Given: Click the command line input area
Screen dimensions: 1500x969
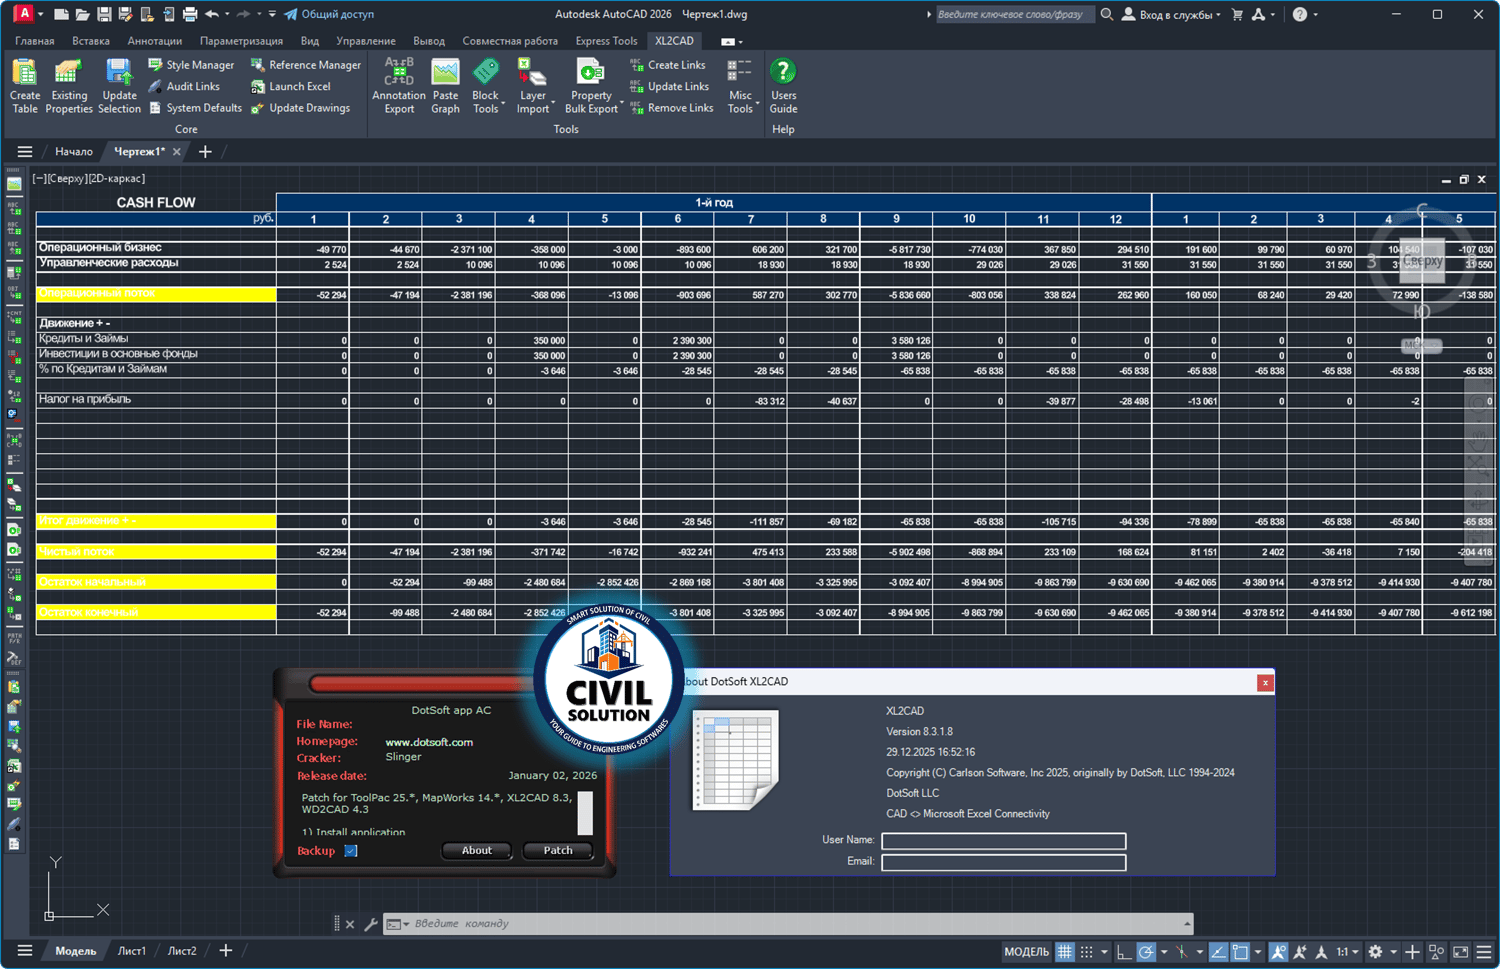Looking at the screenshot, I should pyautogui.click(x=795, y=924).
